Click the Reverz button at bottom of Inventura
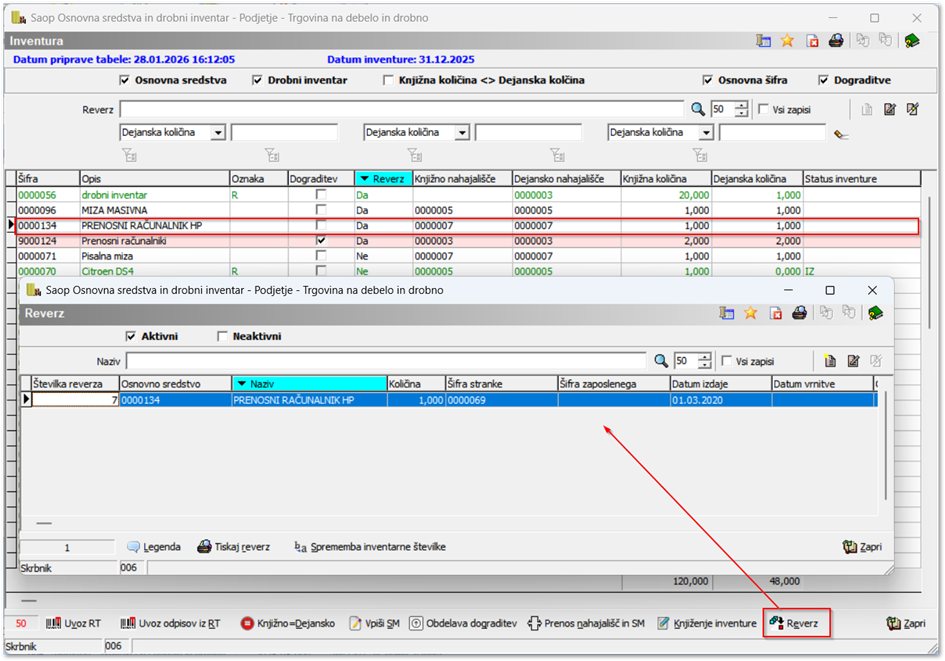This screenshot has height=661, width=945. click(x=797, y=624)
